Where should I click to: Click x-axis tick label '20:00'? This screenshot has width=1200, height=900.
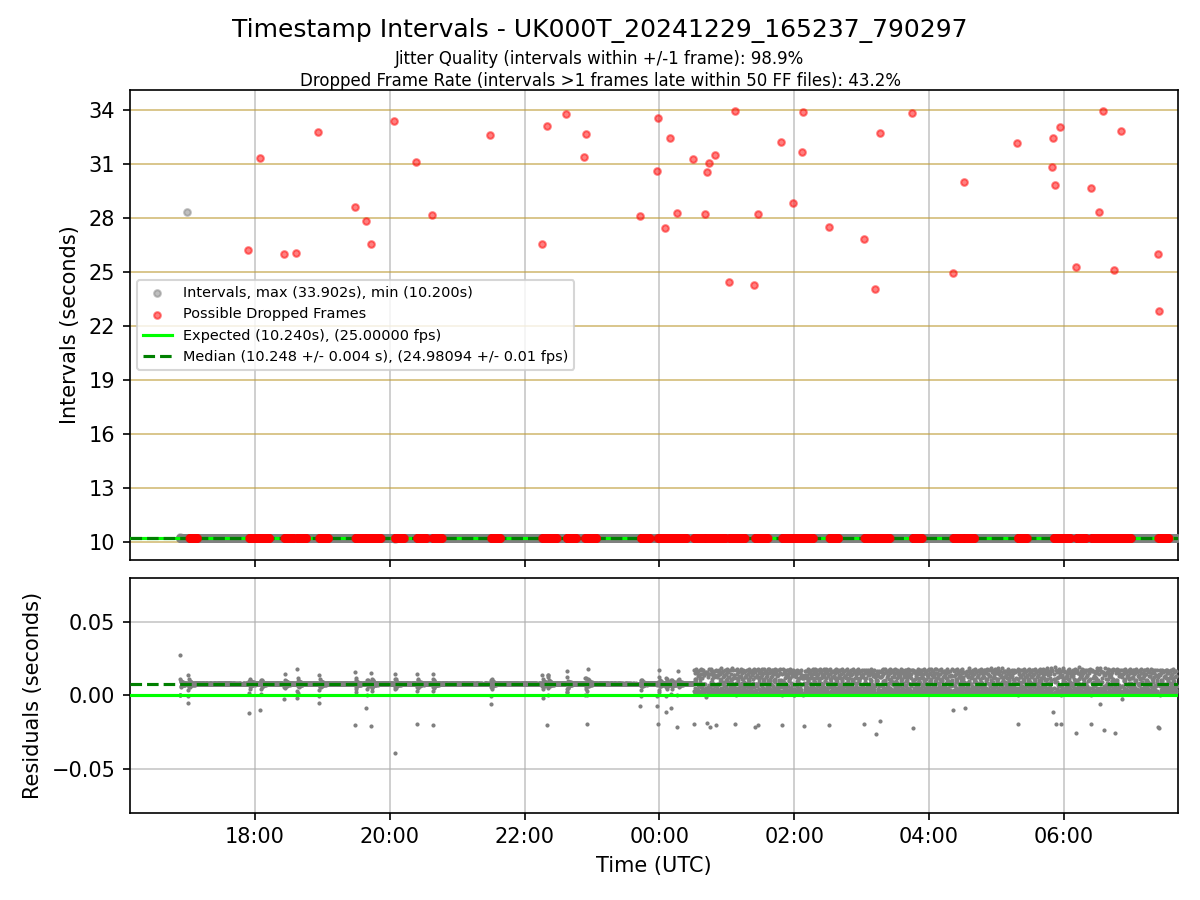pos(389,836)
